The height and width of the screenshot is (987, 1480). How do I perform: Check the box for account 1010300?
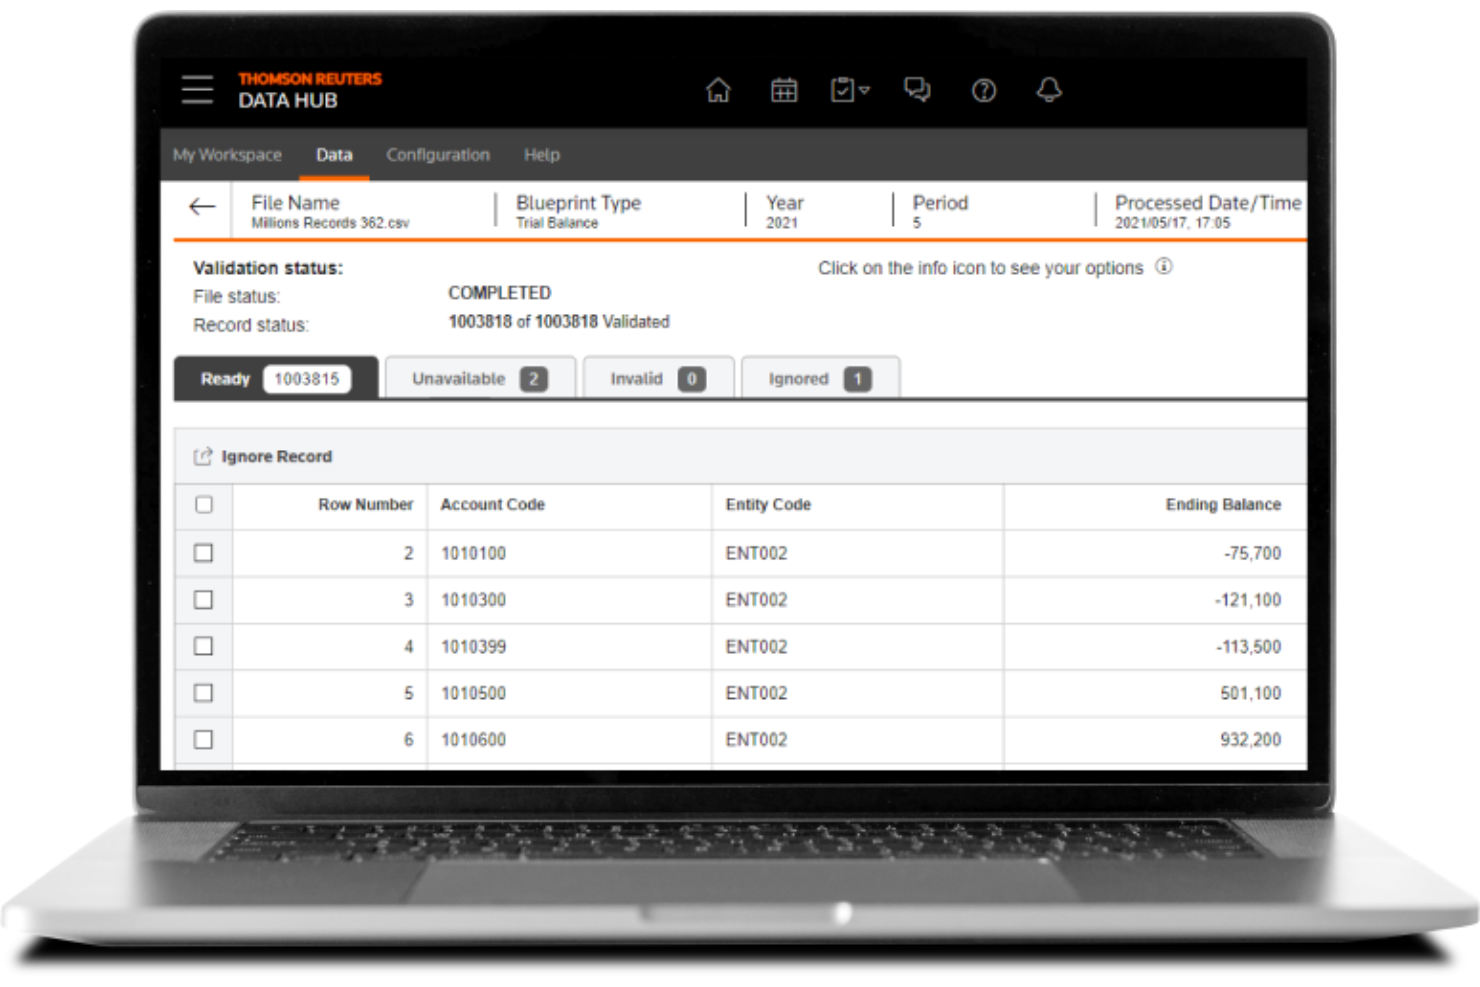point(204,600)
